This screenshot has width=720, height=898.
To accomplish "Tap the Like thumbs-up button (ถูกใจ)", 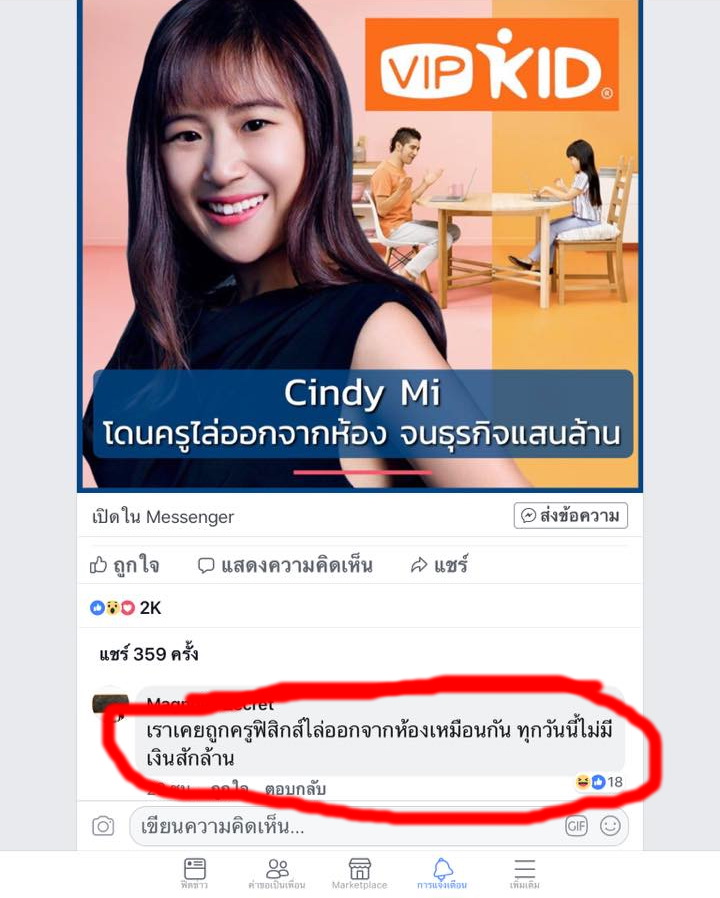I will 124,565.
